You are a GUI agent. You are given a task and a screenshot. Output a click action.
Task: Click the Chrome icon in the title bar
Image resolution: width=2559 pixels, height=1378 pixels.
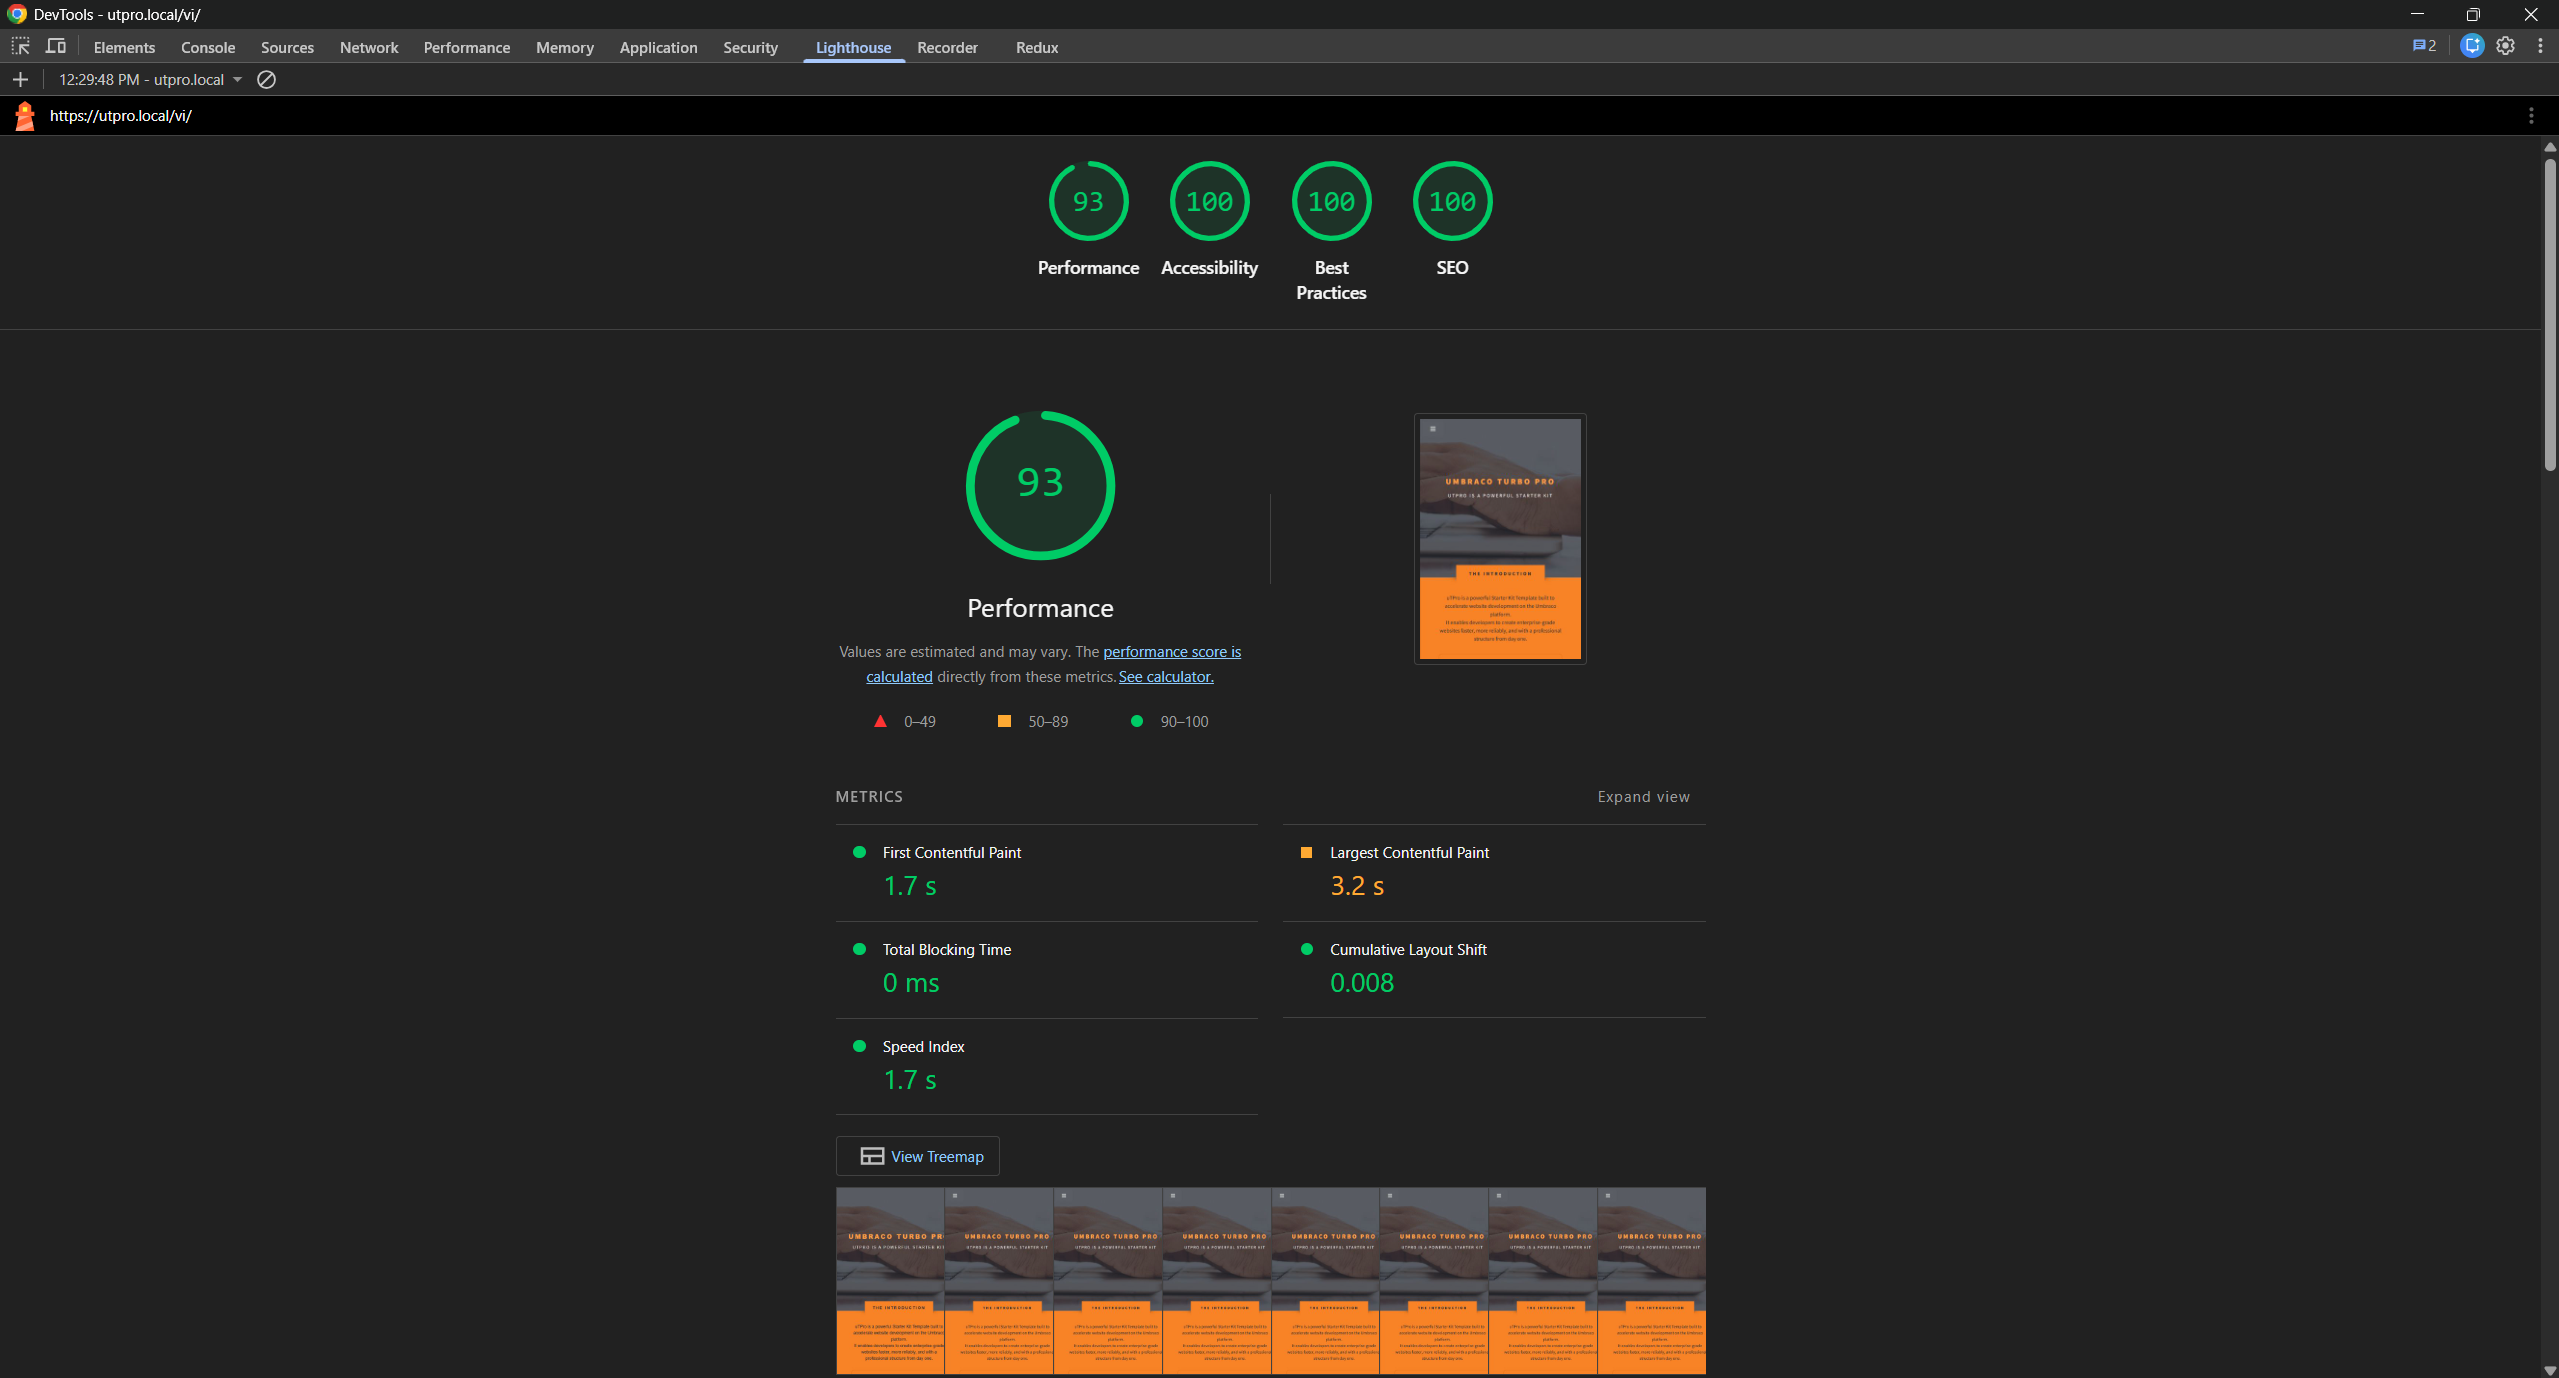tap(17, 14)
